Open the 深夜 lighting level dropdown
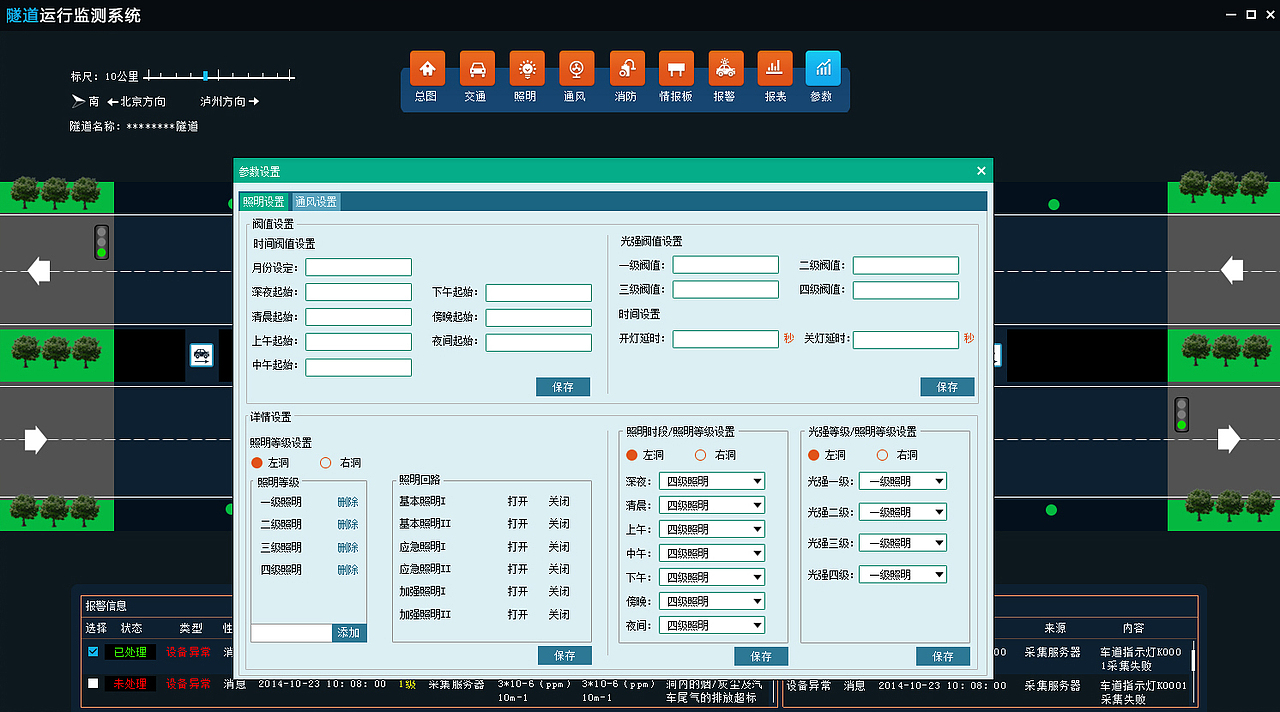 pyautogui.click(x=712, y=481)
